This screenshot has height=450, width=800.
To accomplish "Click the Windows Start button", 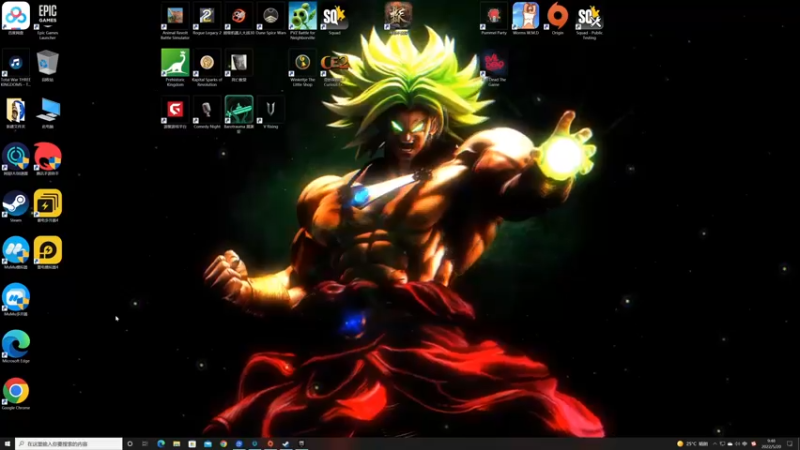I will (7, 444).
